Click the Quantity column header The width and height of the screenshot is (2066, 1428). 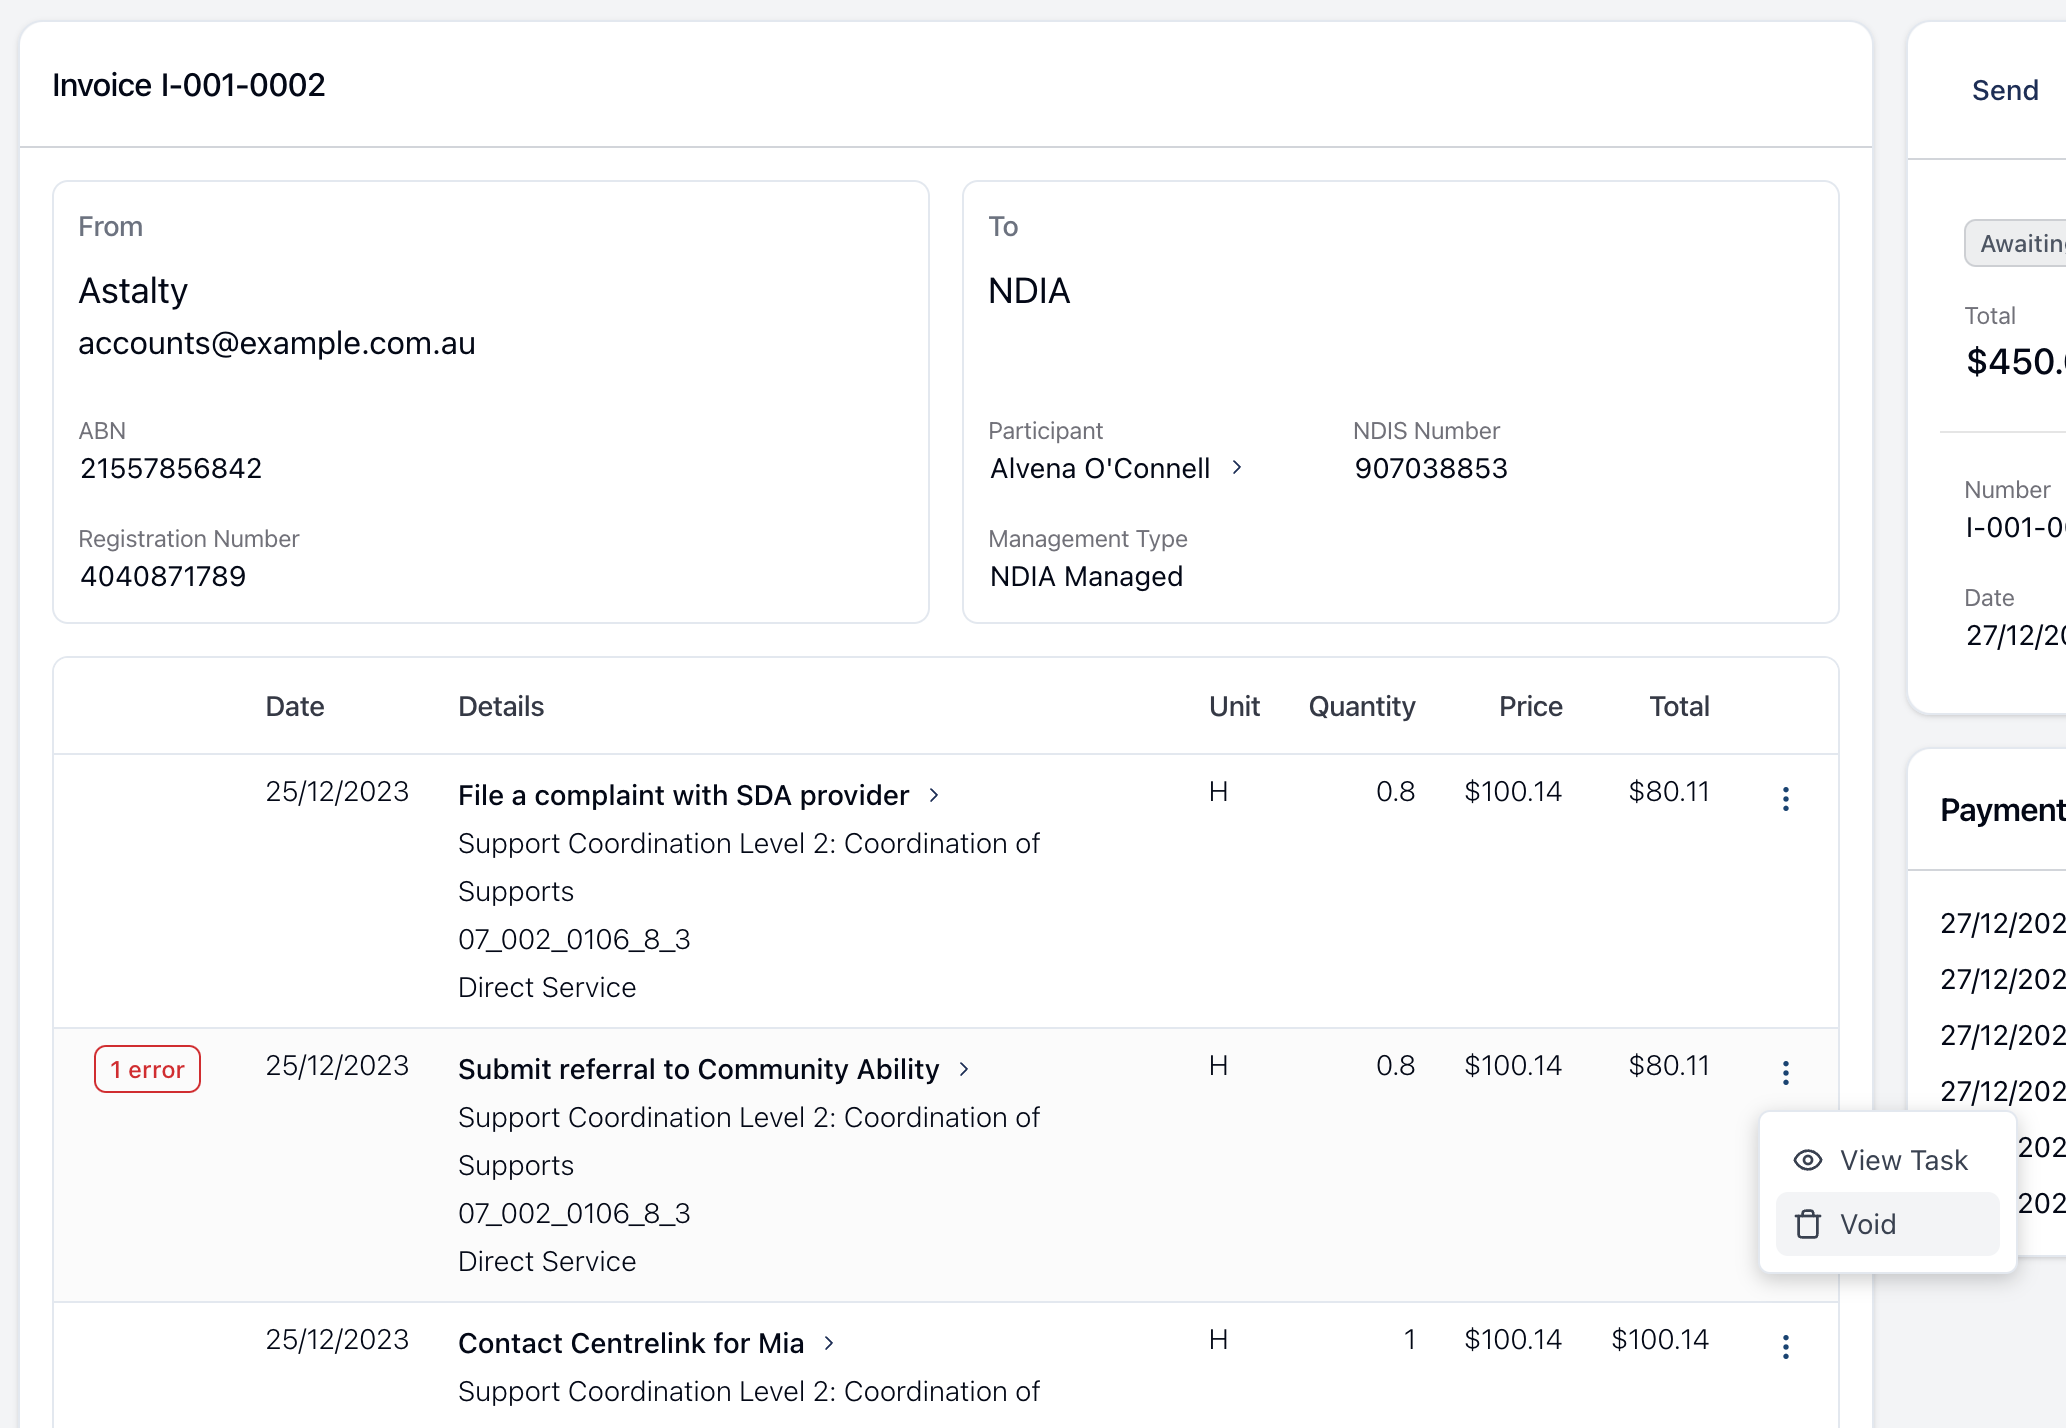coord(1362,706)
